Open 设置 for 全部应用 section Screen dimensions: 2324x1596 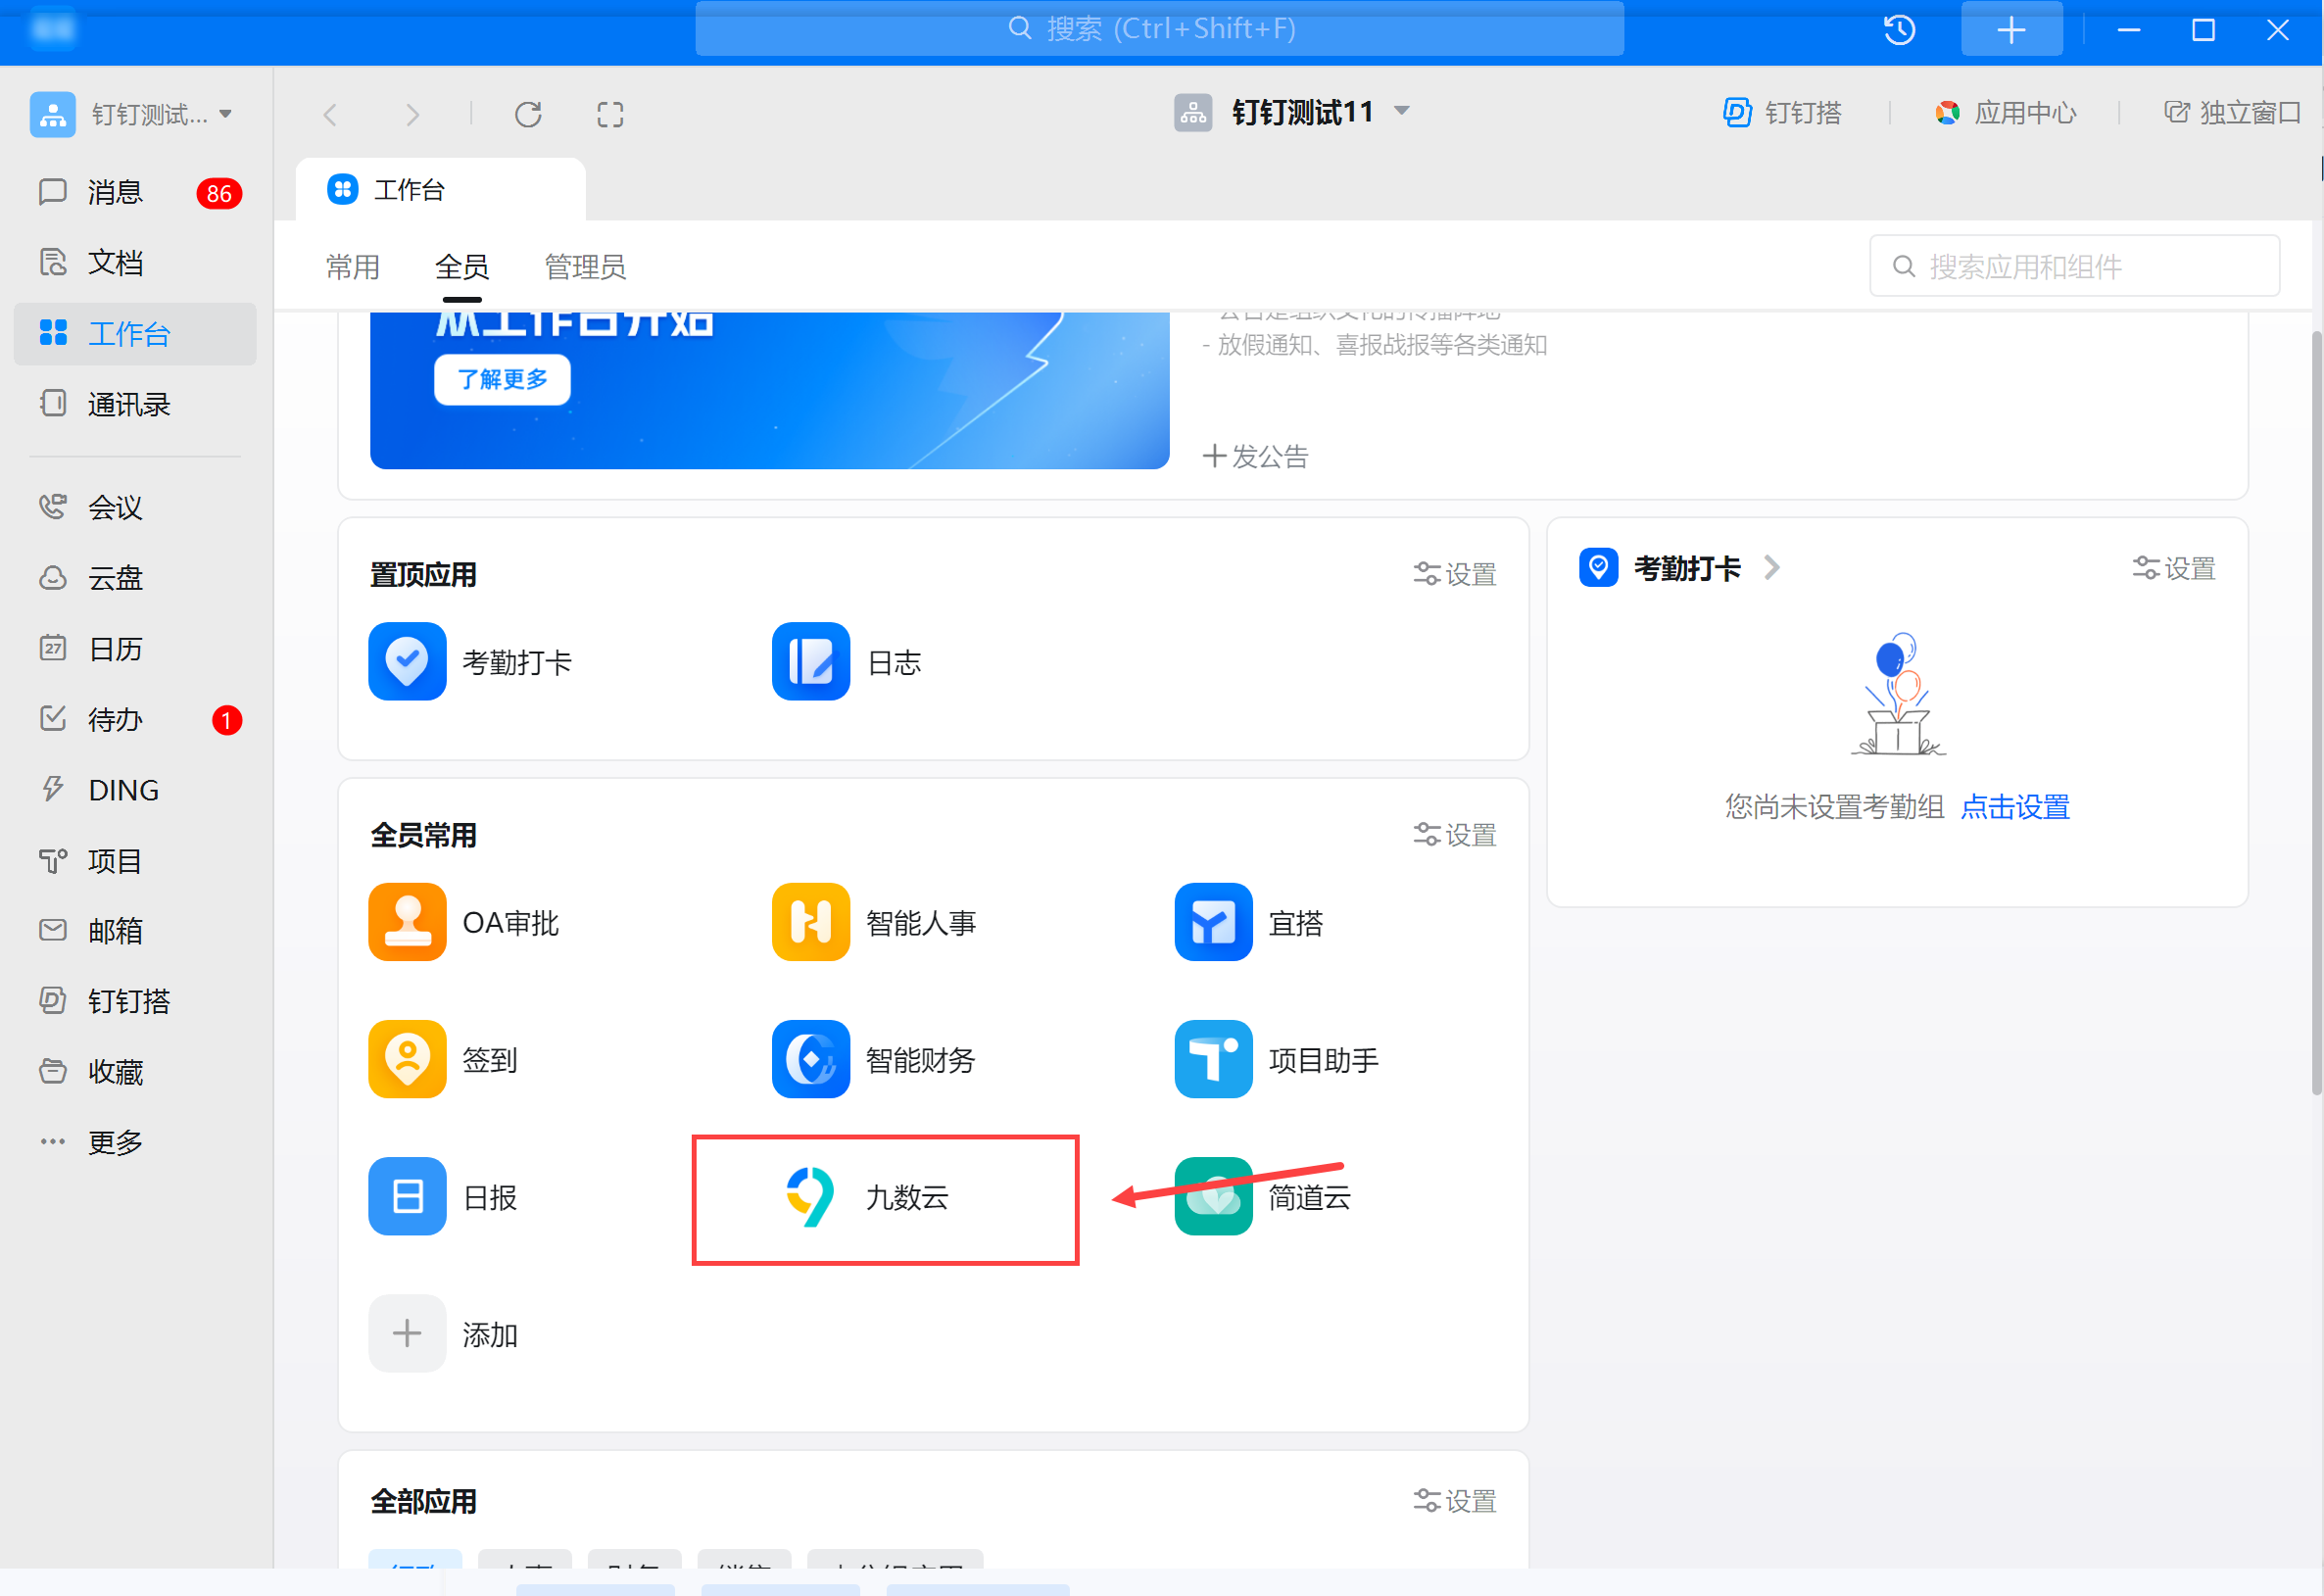click(1456, 1502)
